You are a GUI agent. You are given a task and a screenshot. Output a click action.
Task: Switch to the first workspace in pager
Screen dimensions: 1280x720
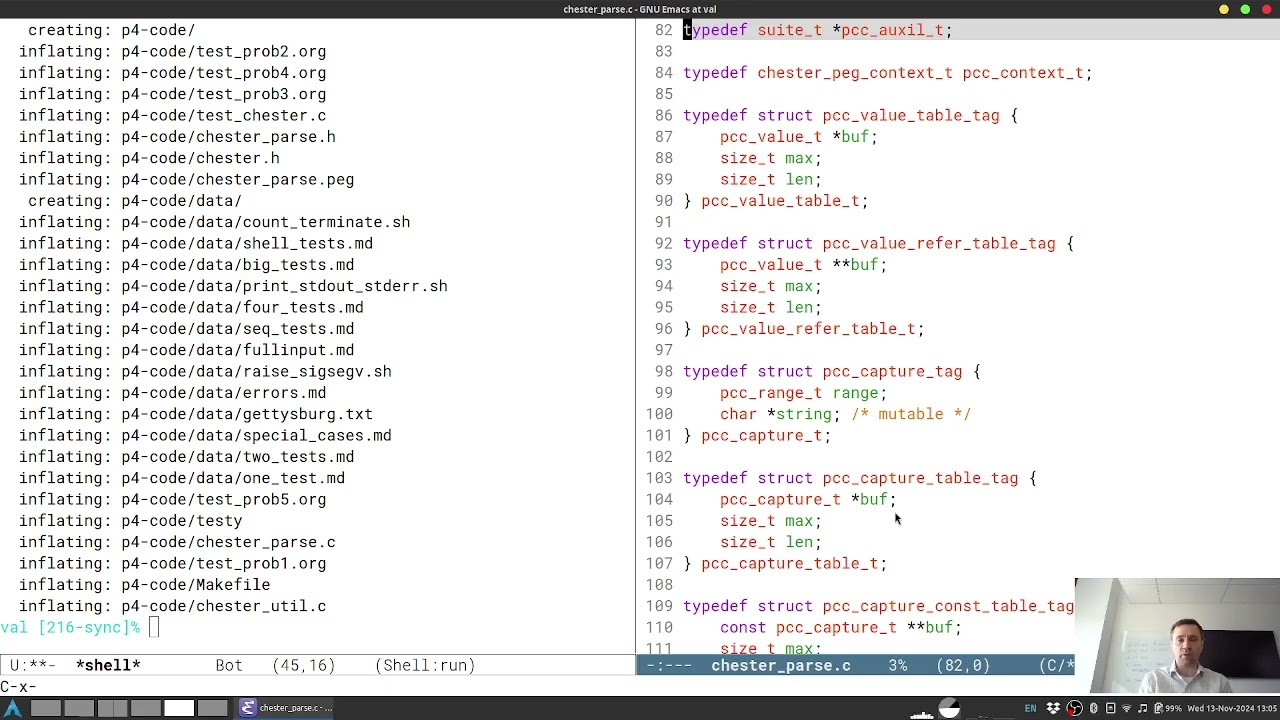pos(46,708)
